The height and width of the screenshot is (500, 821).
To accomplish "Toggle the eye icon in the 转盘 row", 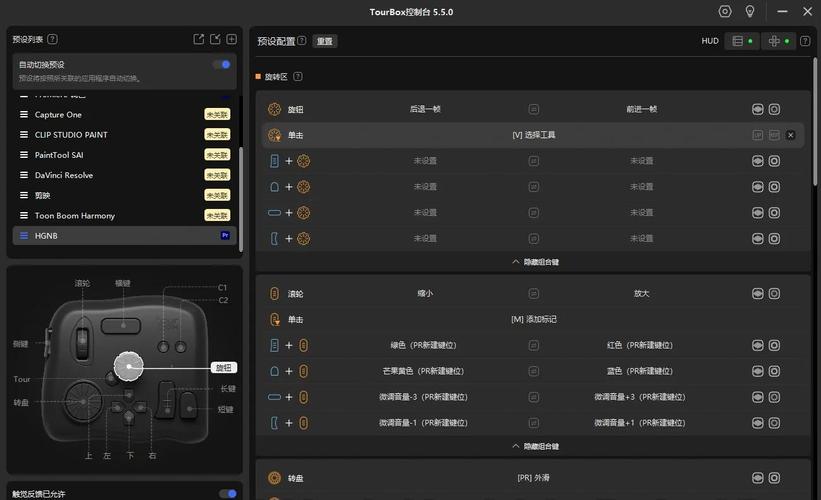I will tap(758, 478).
